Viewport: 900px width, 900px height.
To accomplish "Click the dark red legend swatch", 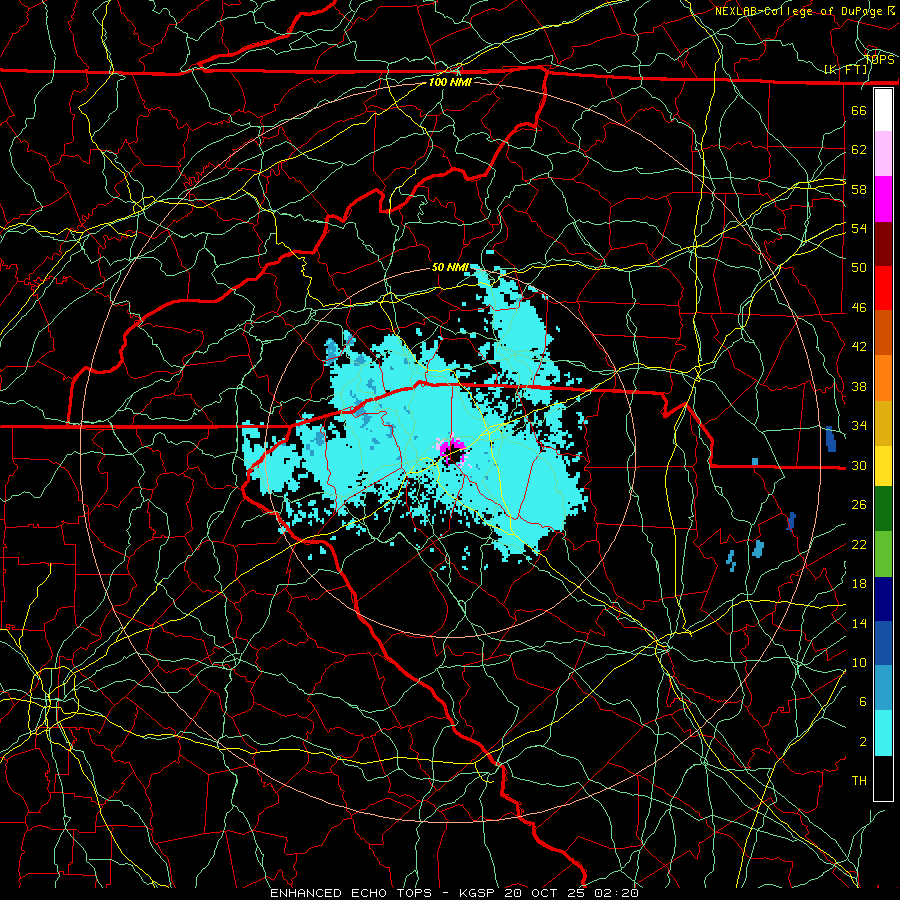I will click(883, 243).
